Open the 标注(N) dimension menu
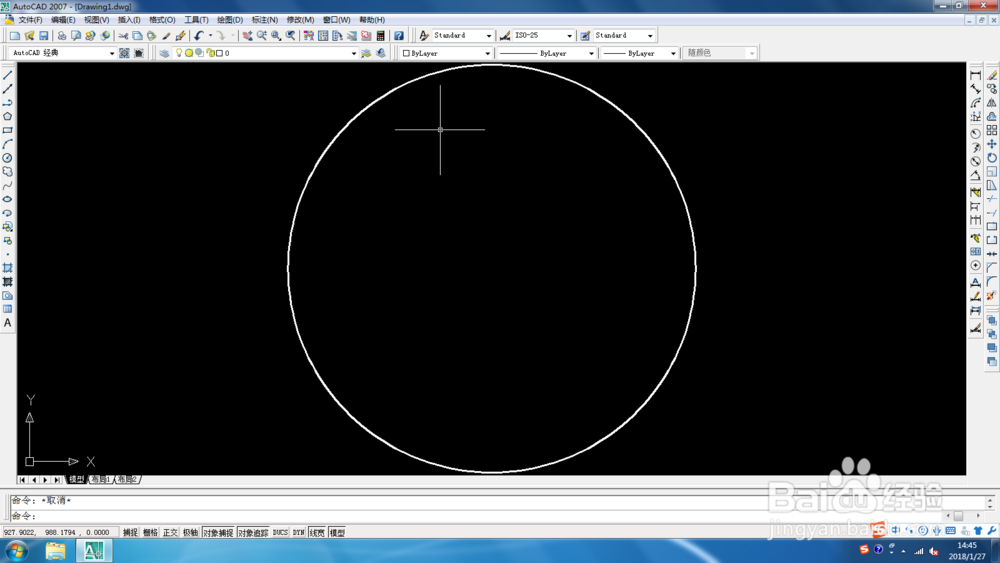Screen dimensions: 1000x563 [265, 20]
